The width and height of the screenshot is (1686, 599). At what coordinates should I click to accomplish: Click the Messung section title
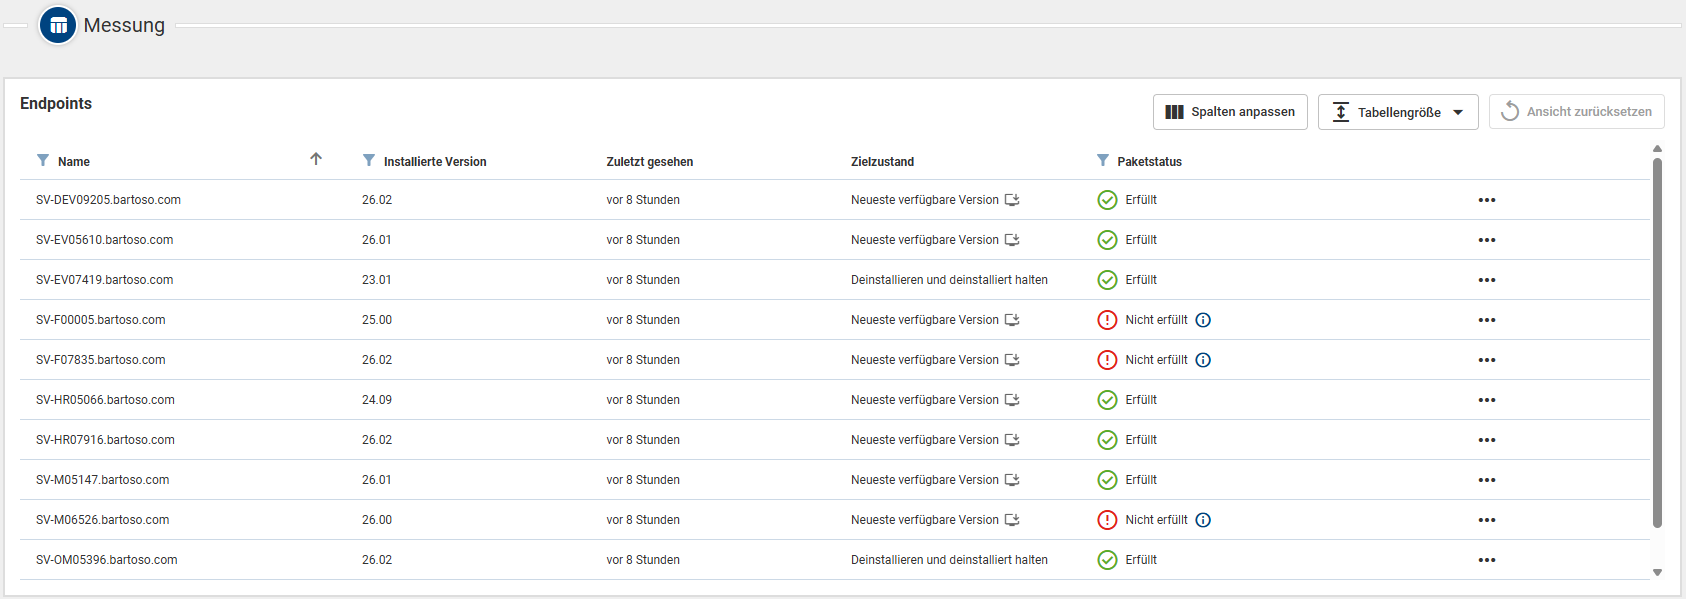pyautogui.click(x=124, y=25)
